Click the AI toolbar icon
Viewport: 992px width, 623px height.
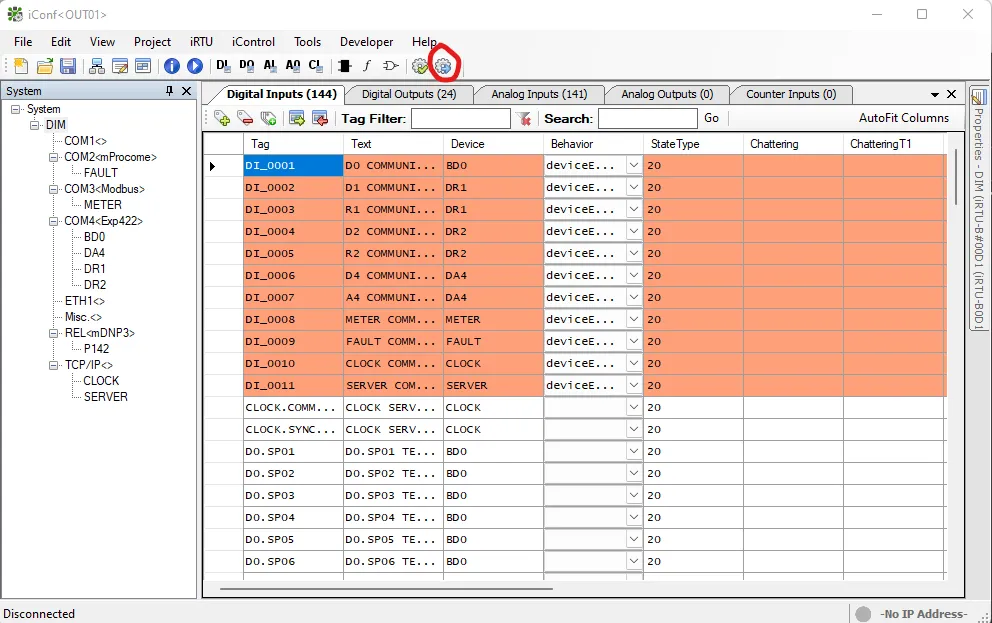270,65
